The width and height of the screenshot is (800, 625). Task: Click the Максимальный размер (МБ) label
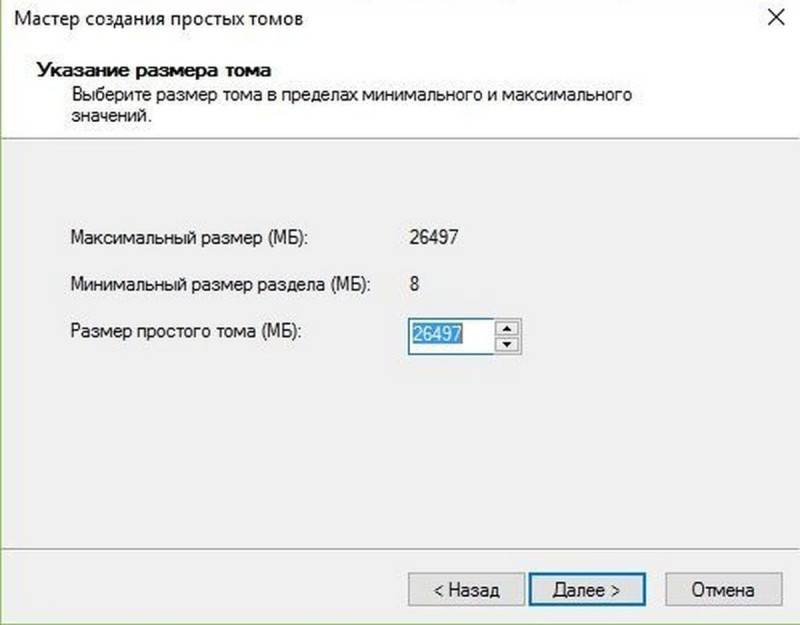[x=189, y=238]
